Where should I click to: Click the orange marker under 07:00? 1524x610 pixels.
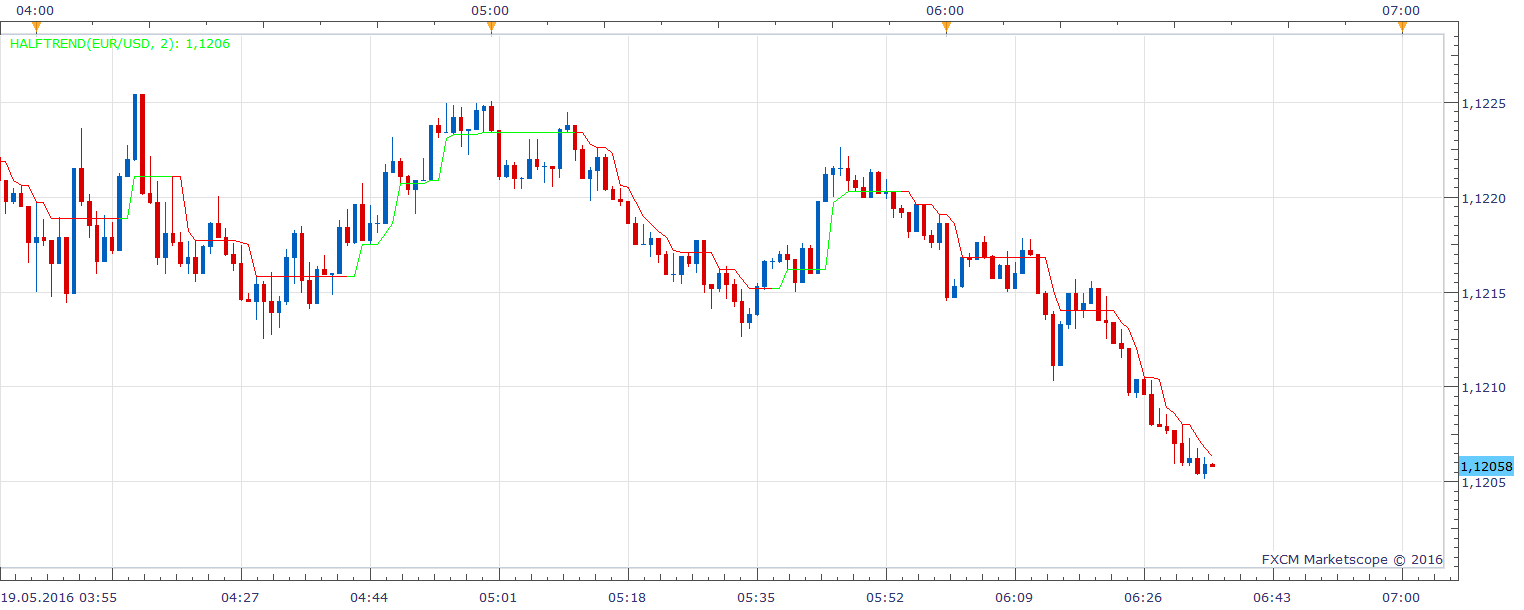1402,27
